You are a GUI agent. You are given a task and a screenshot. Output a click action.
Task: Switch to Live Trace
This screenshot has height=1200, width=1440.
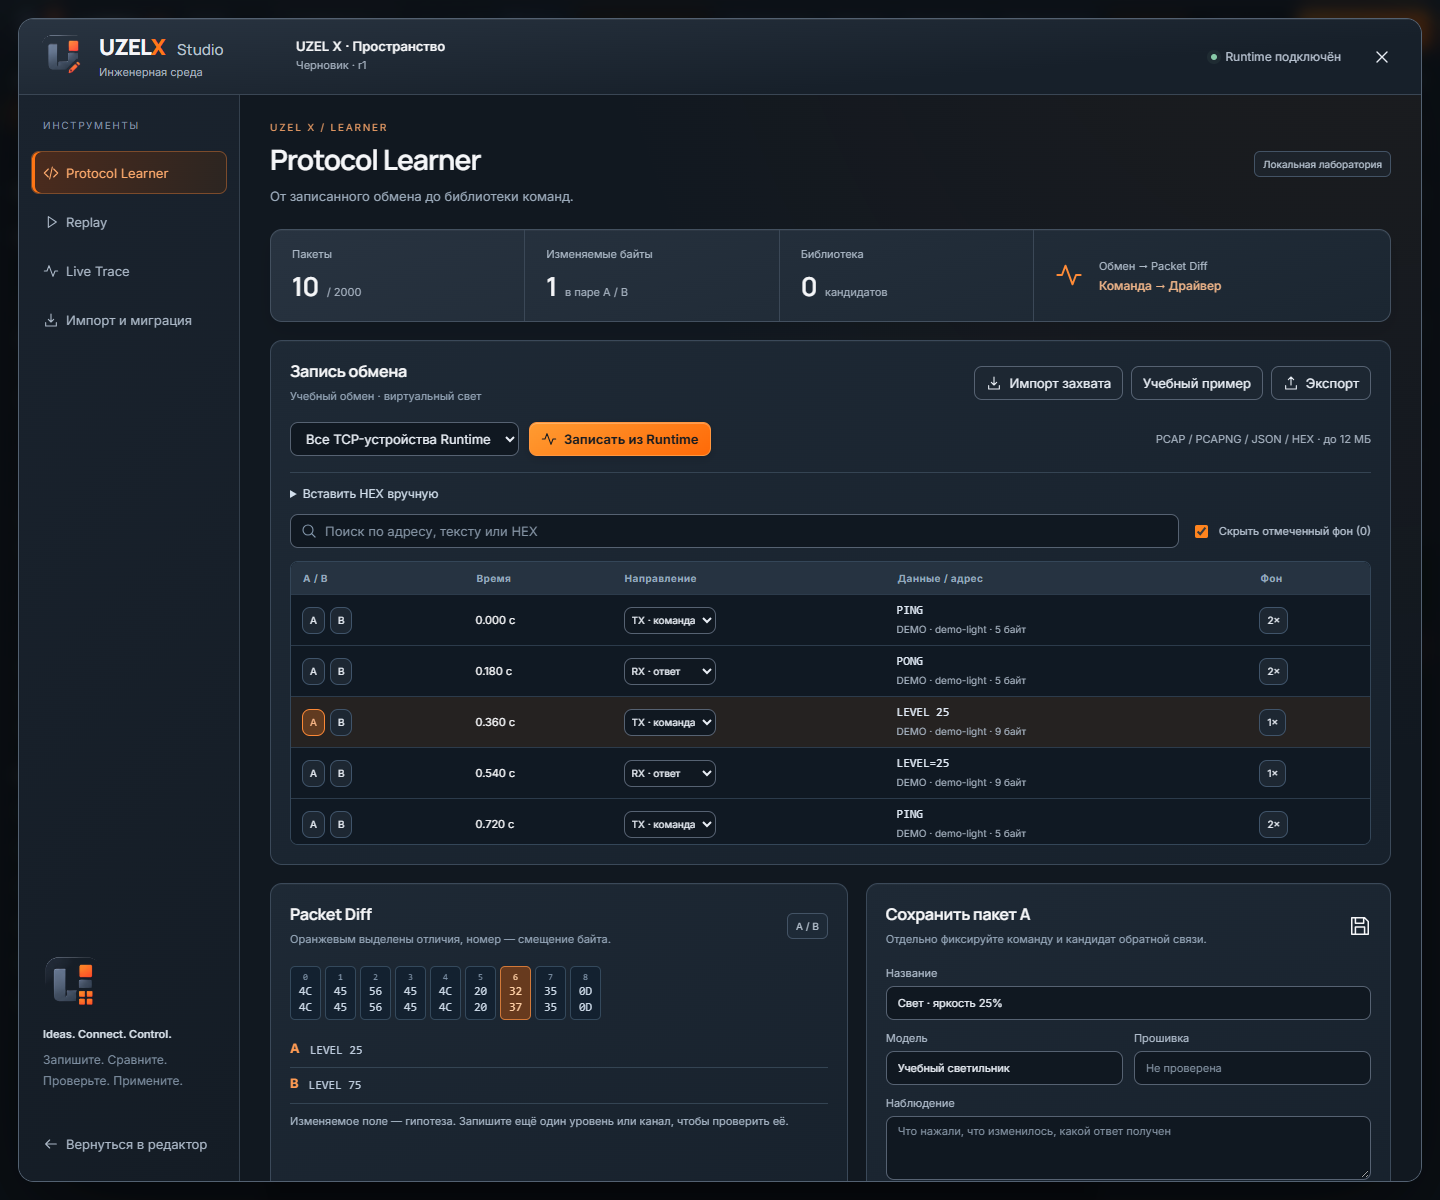click(129, 271)
